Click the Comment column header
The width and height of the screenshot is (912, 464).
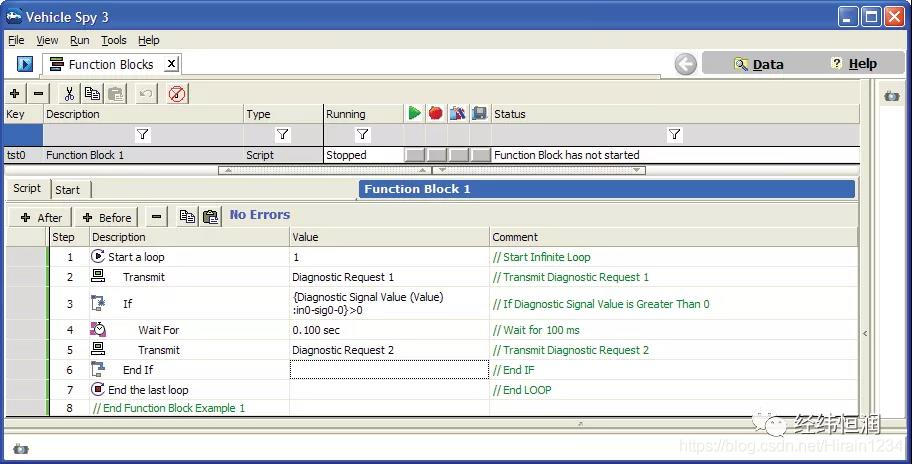click(x=673, y=237)
